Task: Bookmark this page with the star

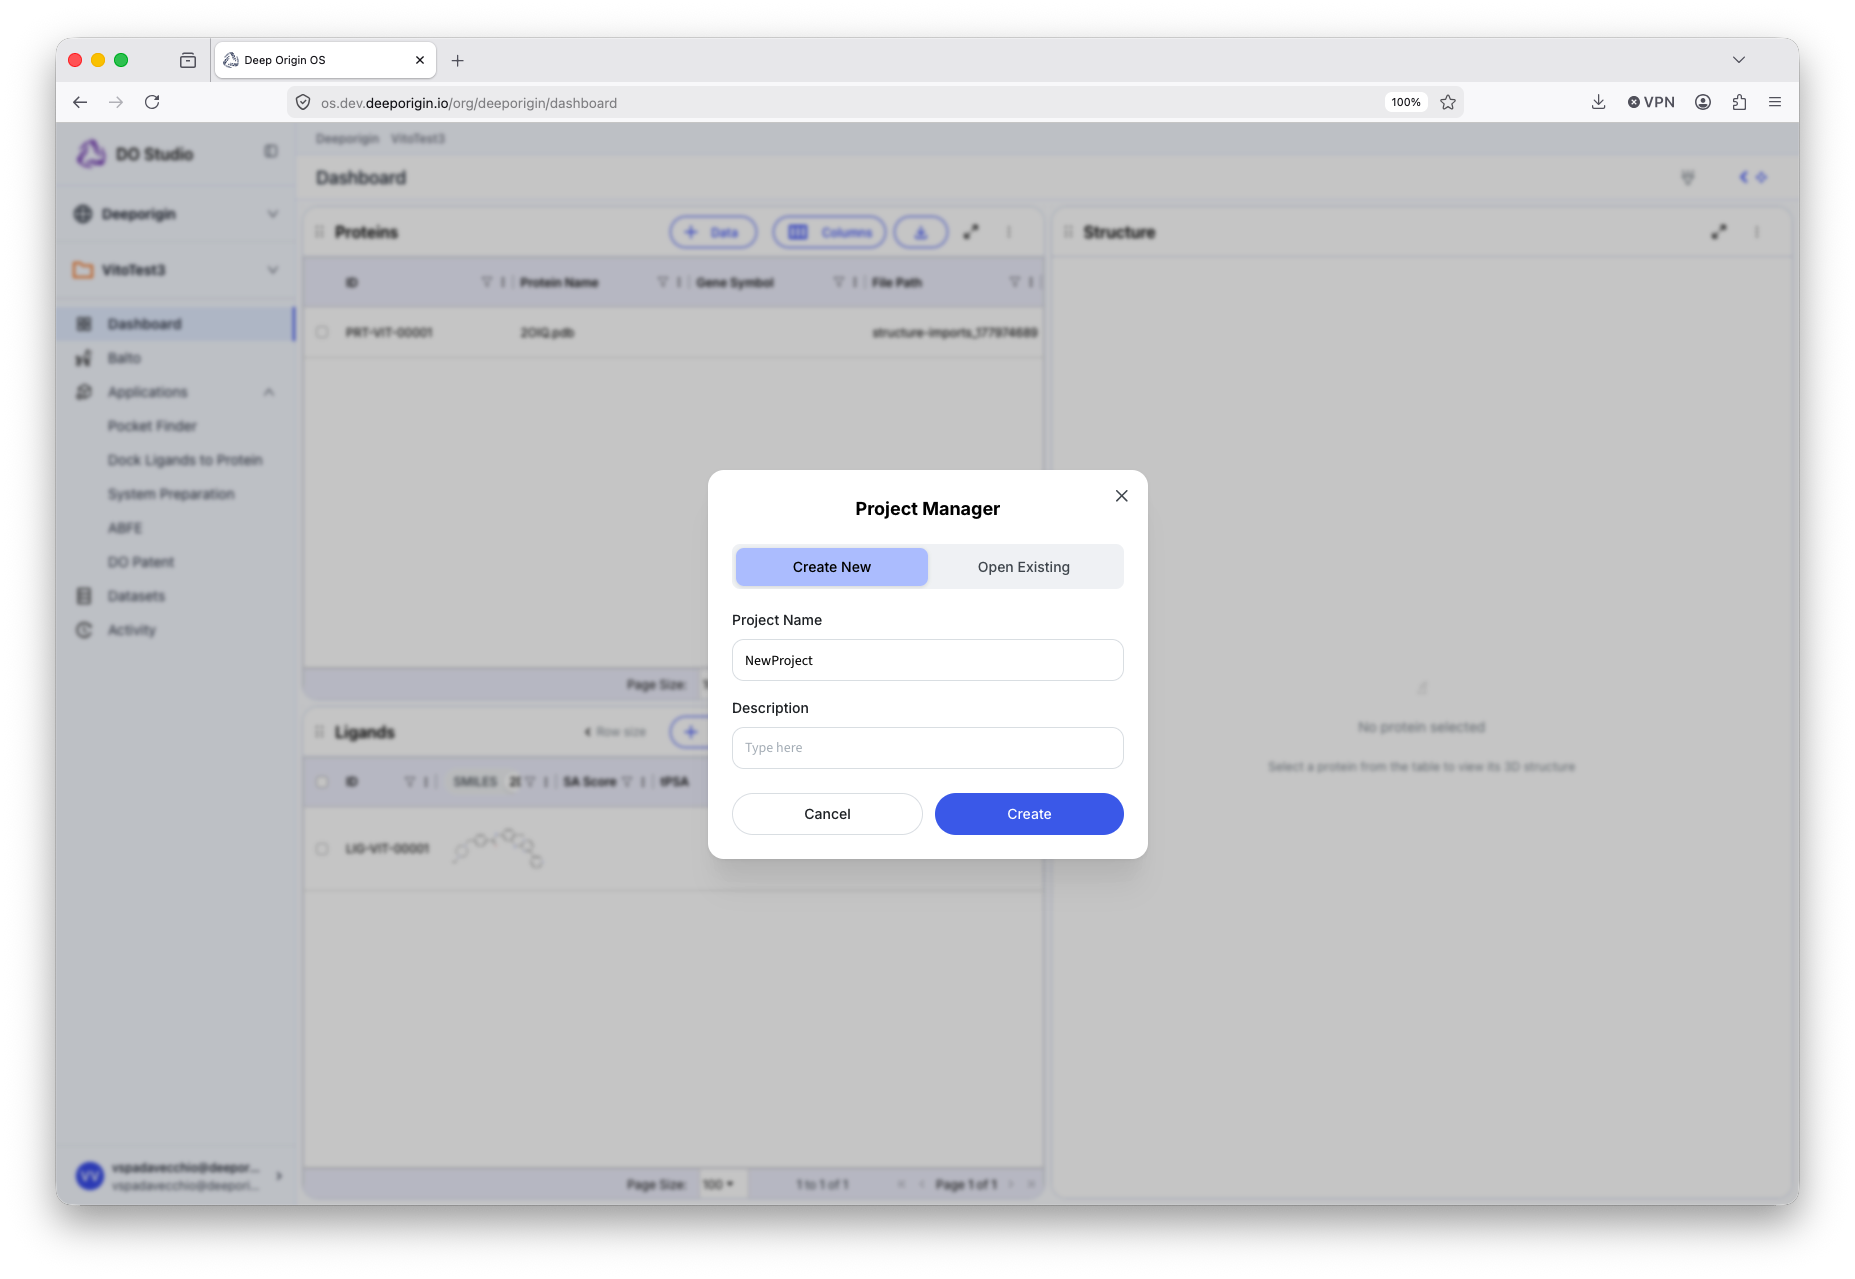Action: click(x=1447, y=102)
